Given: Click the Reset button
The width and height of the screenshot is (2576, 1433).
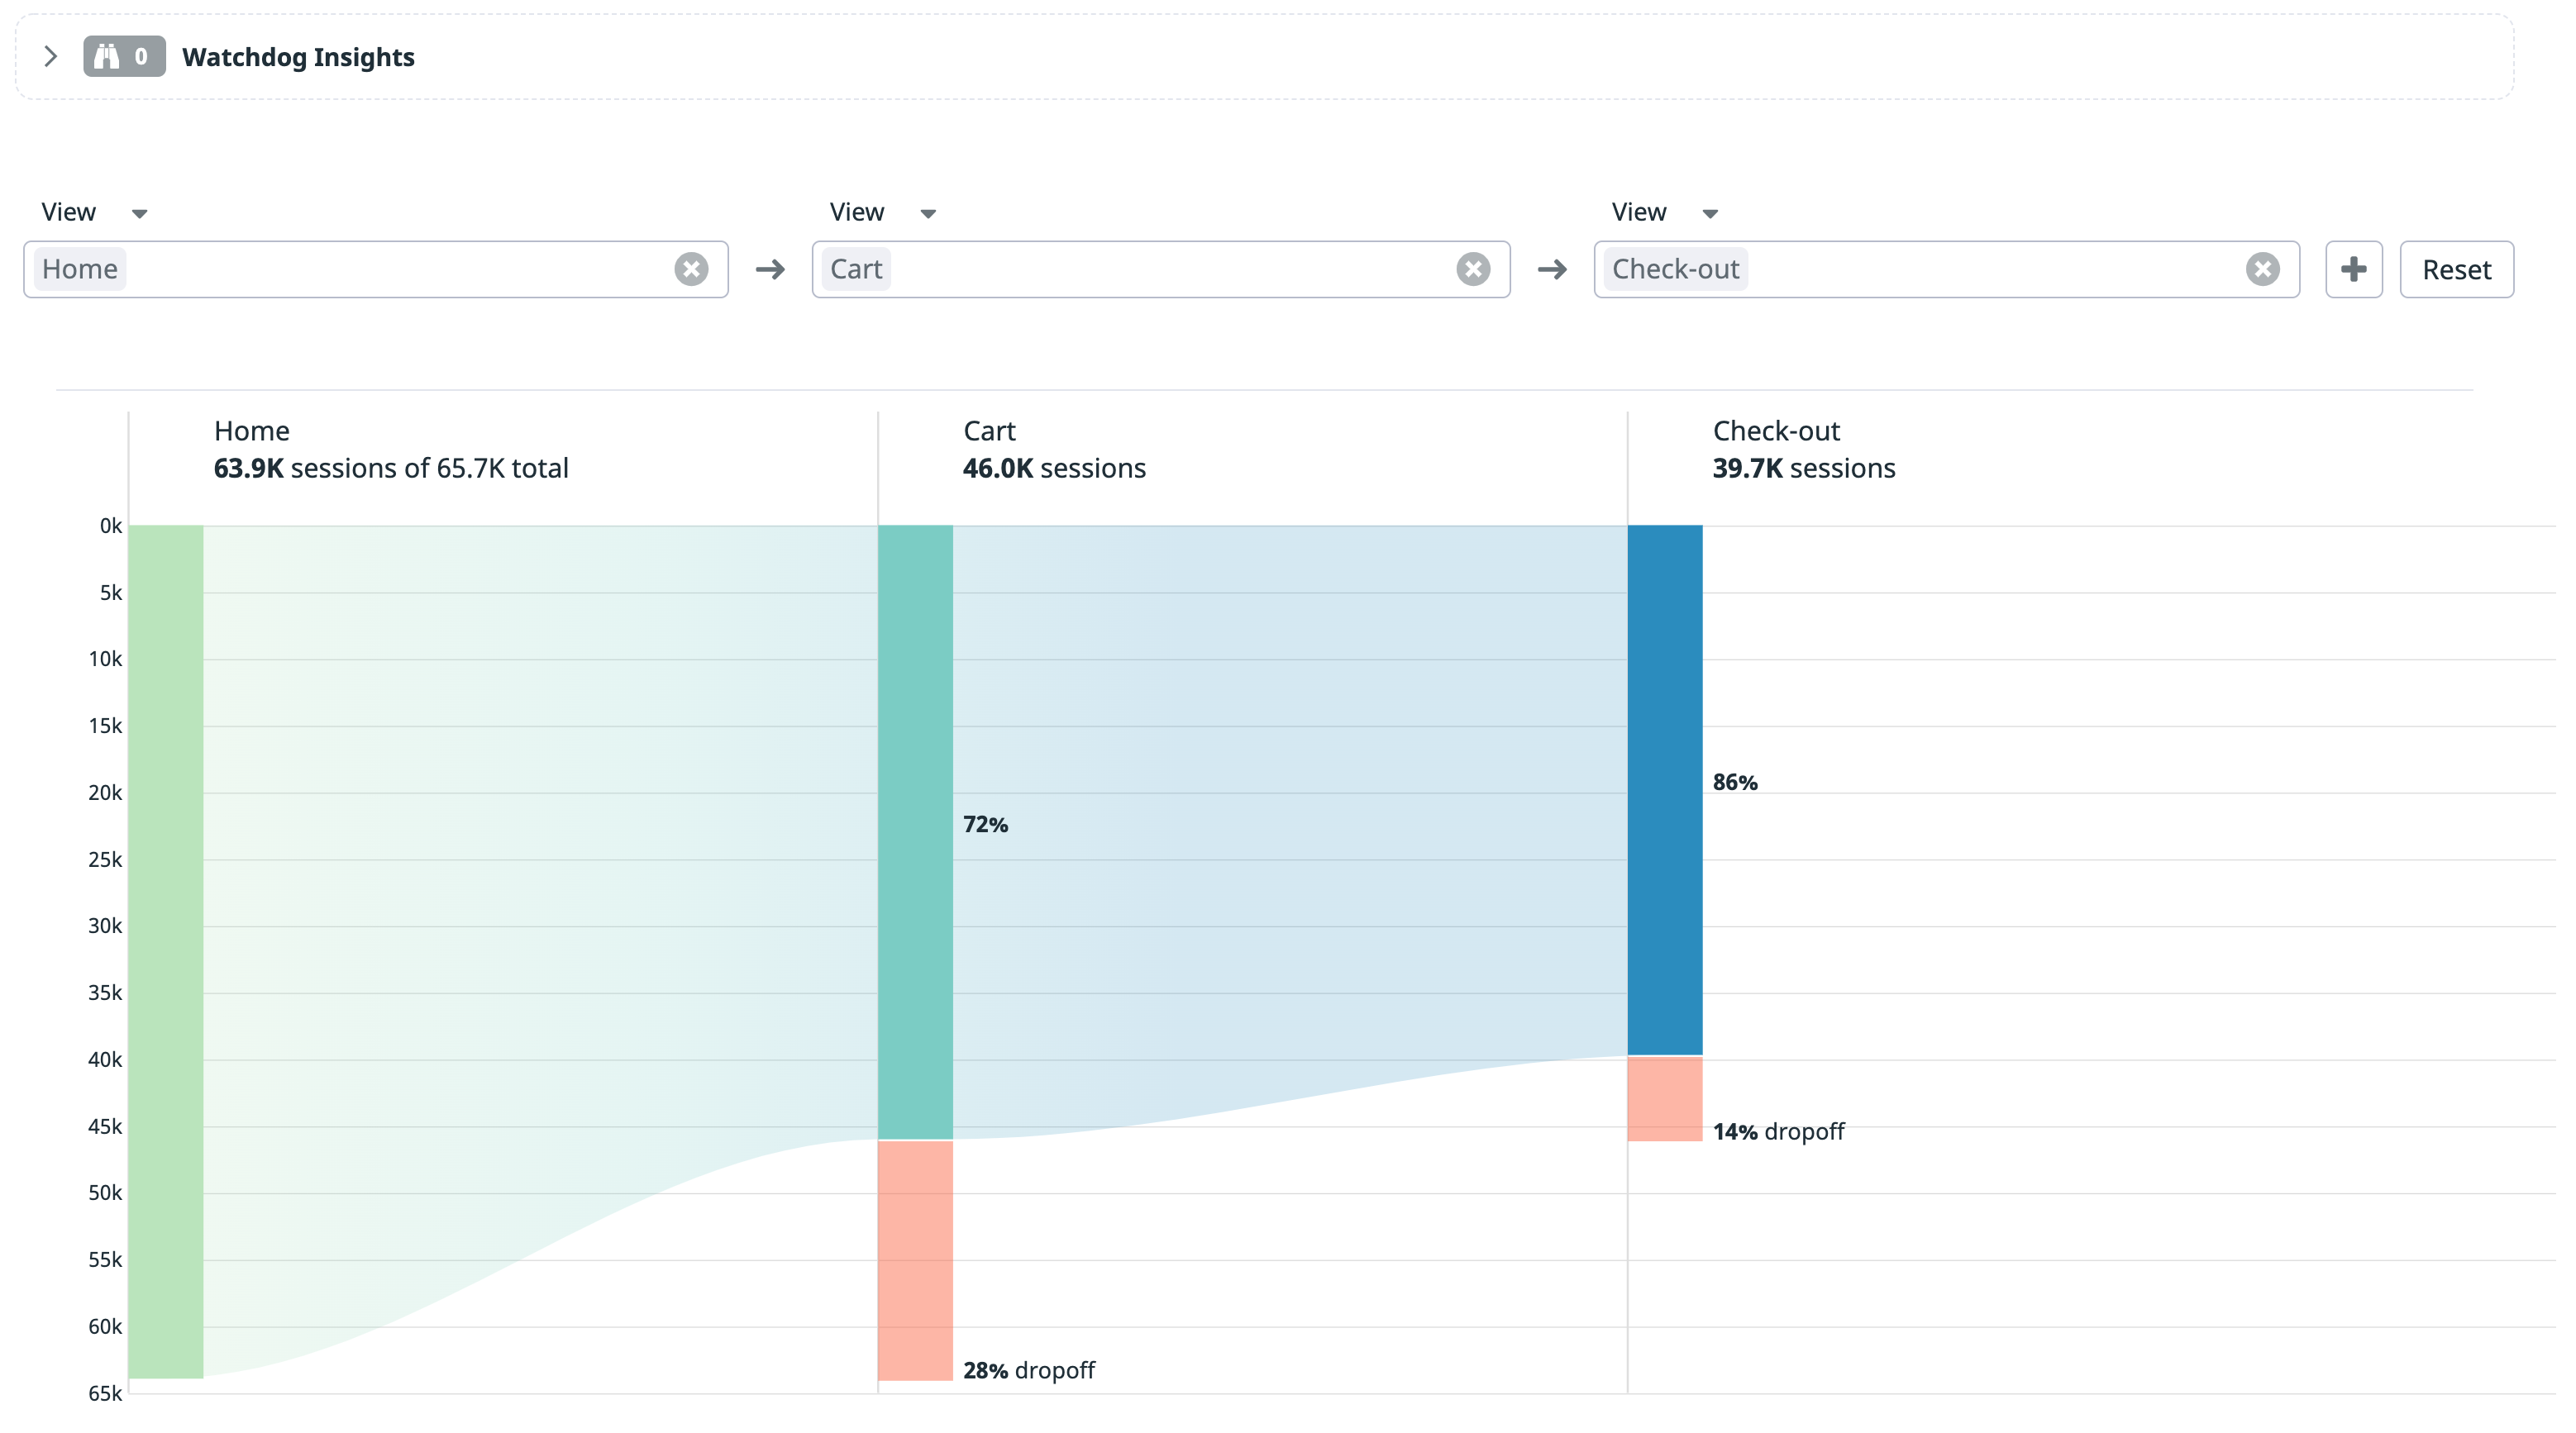Looking at the screenshot, I should (x=2456, y=269).
